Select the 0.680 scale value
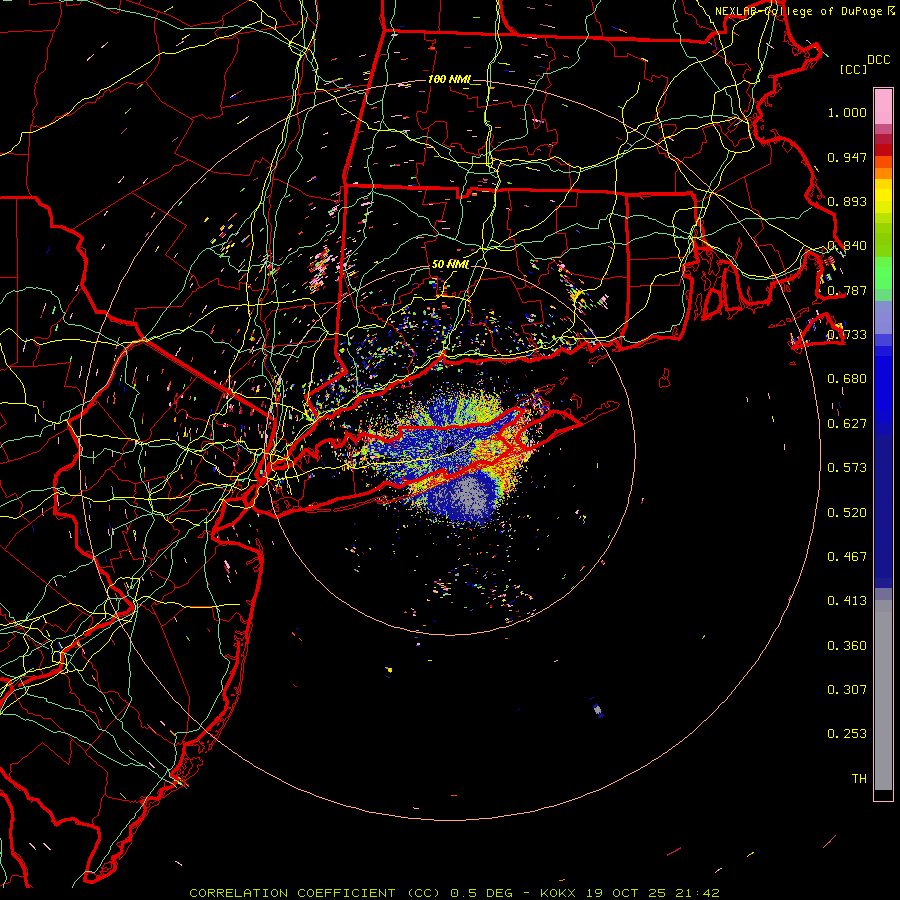The height and width of the screenshot is (900, 900). pyautogui.click(x=847, y=379)
